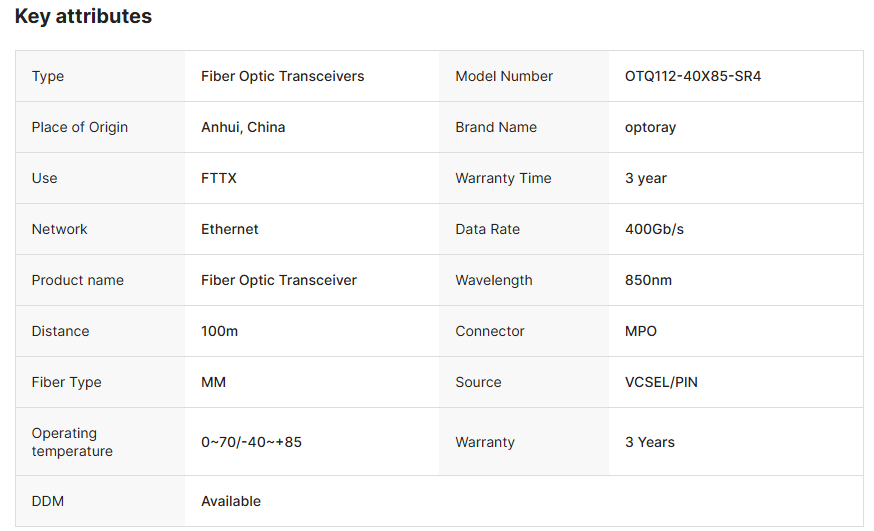Select the DDM Available value
The image size is (874, 531).
coord(231,501)
